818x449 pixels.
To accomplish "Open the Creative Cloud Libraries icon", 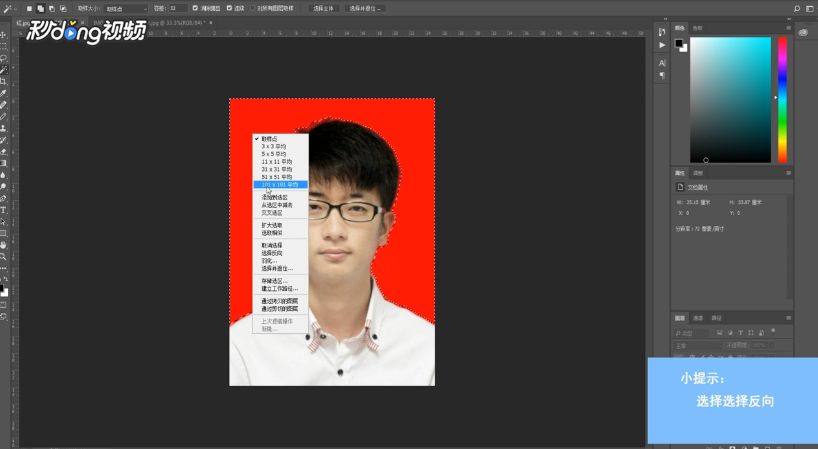I will (x=803, y=32).
